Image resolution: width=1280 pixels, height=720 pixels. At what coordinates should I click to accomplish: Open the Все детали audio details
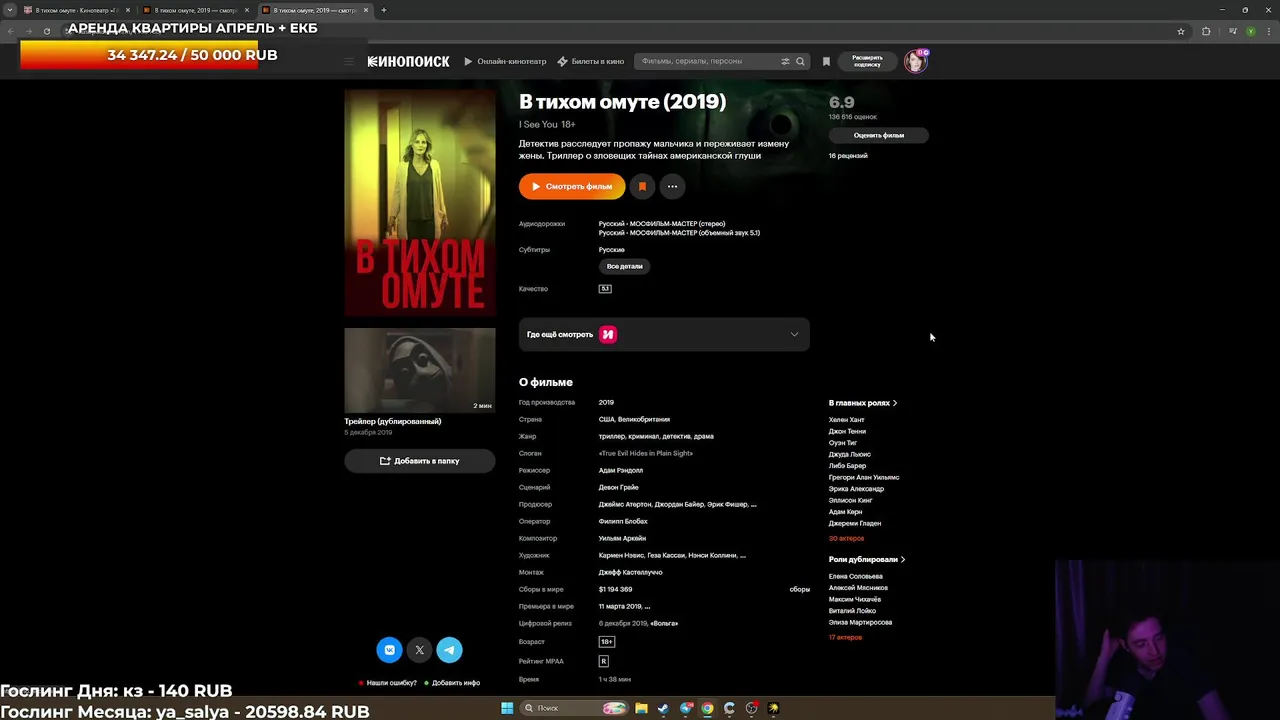click(x=624, y=266)
